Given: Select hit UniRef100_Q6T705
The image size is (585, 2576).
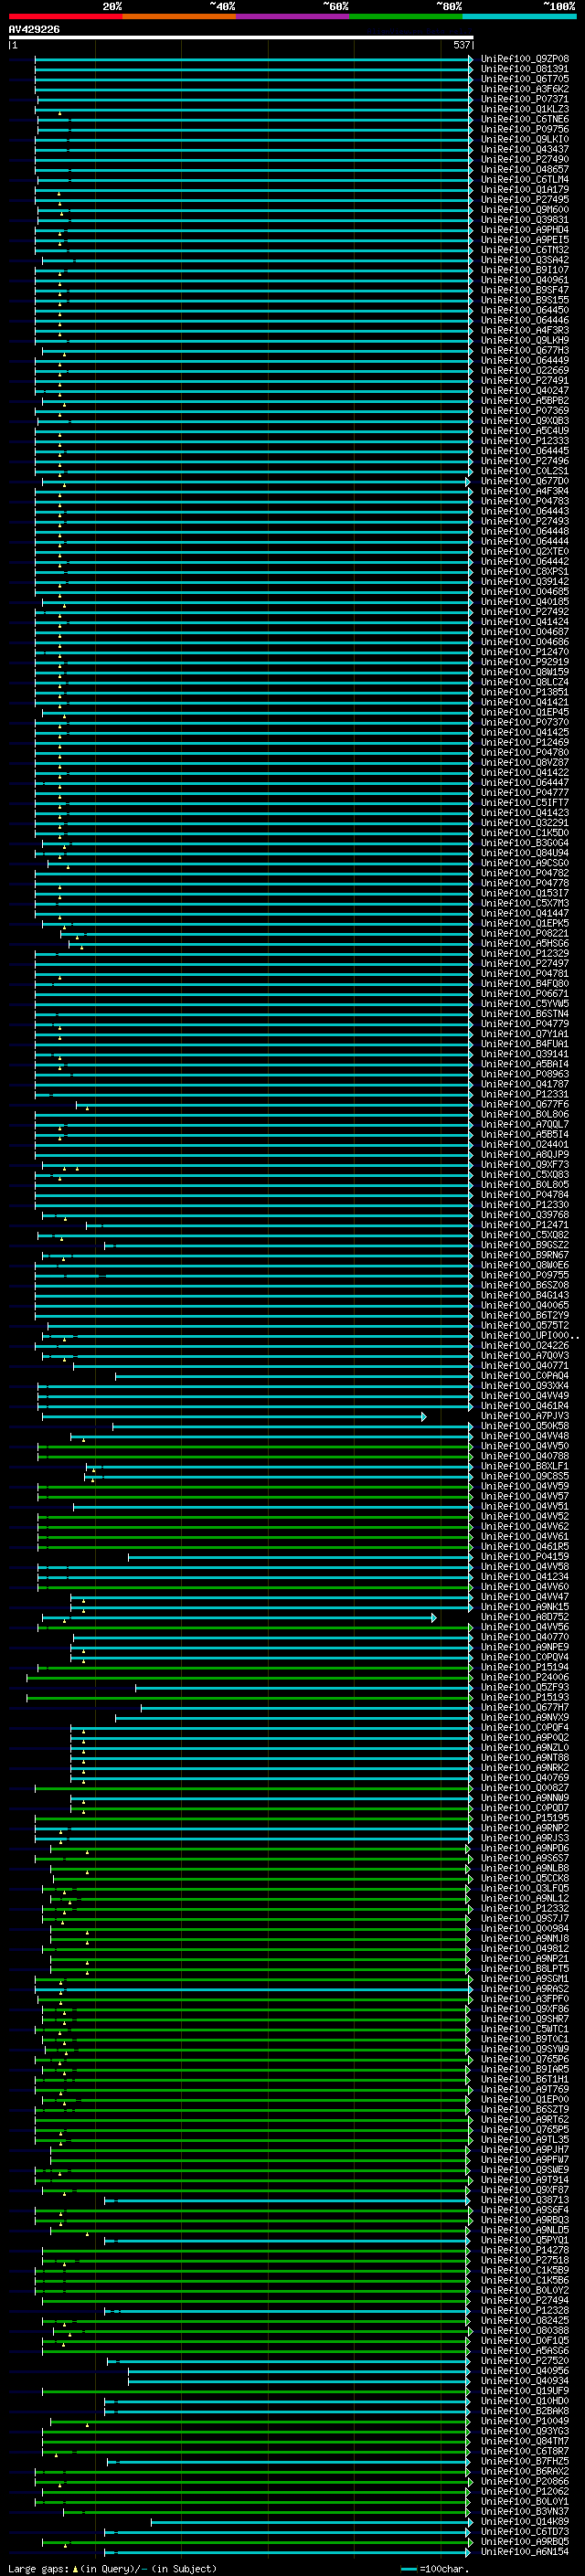Looking at the screenshot, I should pyautogui.click(x=525, y=79).
